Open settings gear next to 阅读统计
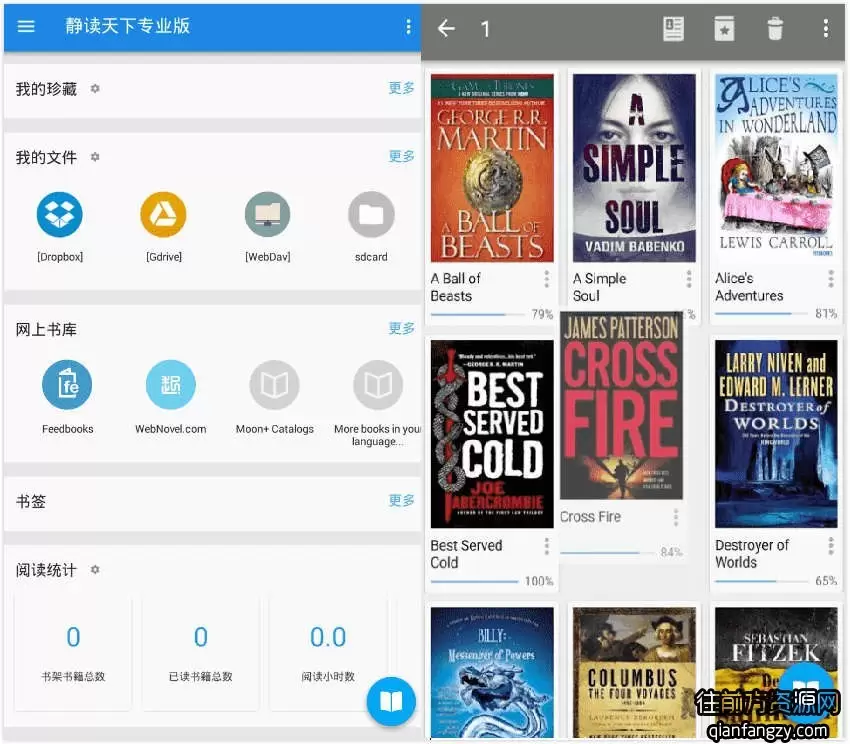 click(x=95, y=569)
